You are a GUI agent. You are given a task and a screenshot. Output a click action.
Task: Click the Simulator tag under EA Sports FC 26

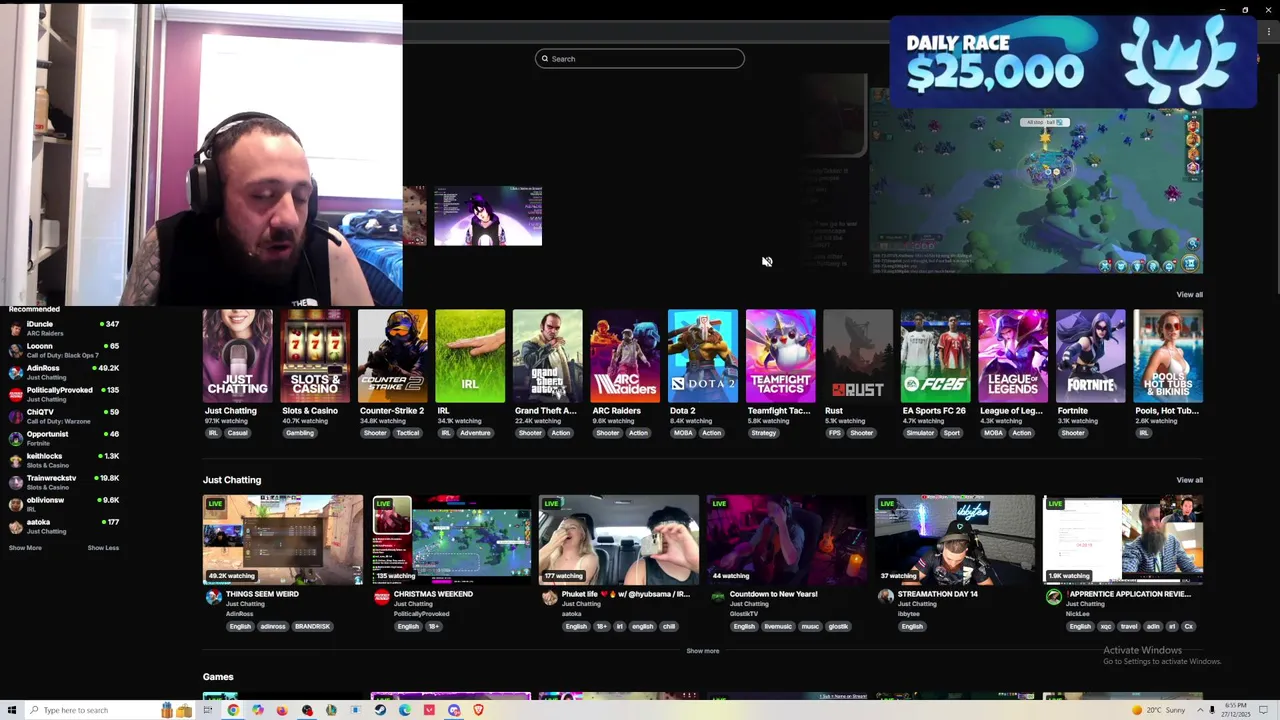pyautogui.click(x=919, y=433)
